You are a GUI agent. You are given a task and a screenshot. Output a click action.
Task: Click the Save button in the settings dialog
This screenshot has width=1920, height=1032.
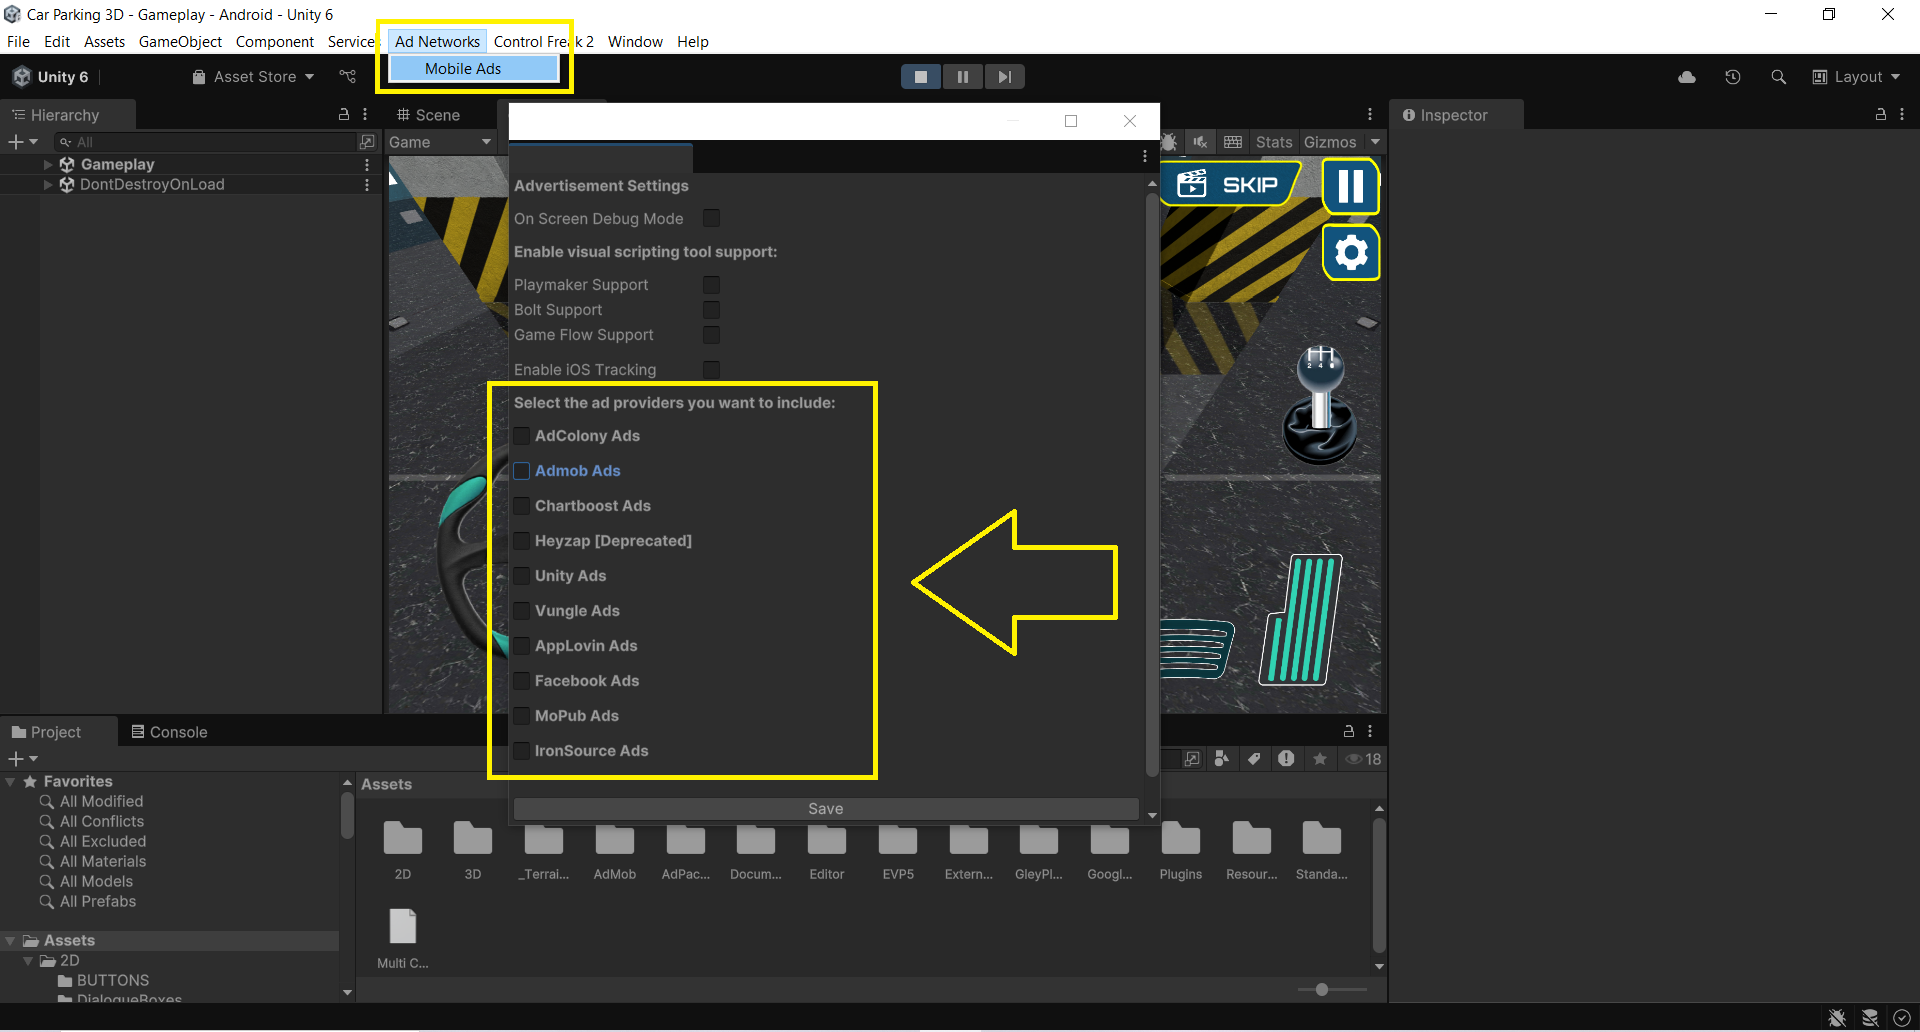tap(825, 808)
